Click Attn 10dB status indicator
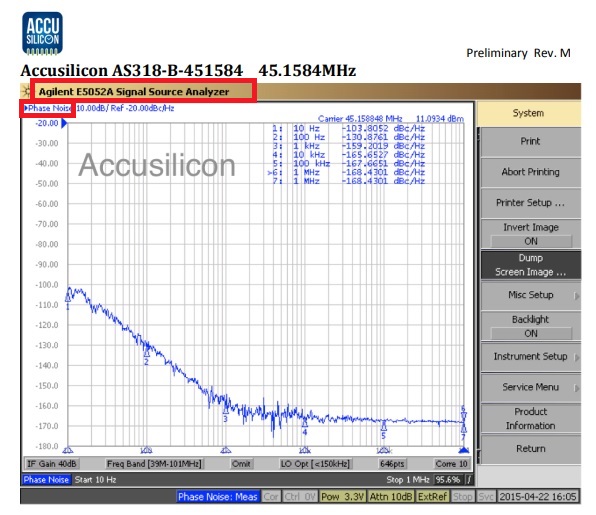The width and height of the screenshot is (596, 515). click(x=391, y=497)
